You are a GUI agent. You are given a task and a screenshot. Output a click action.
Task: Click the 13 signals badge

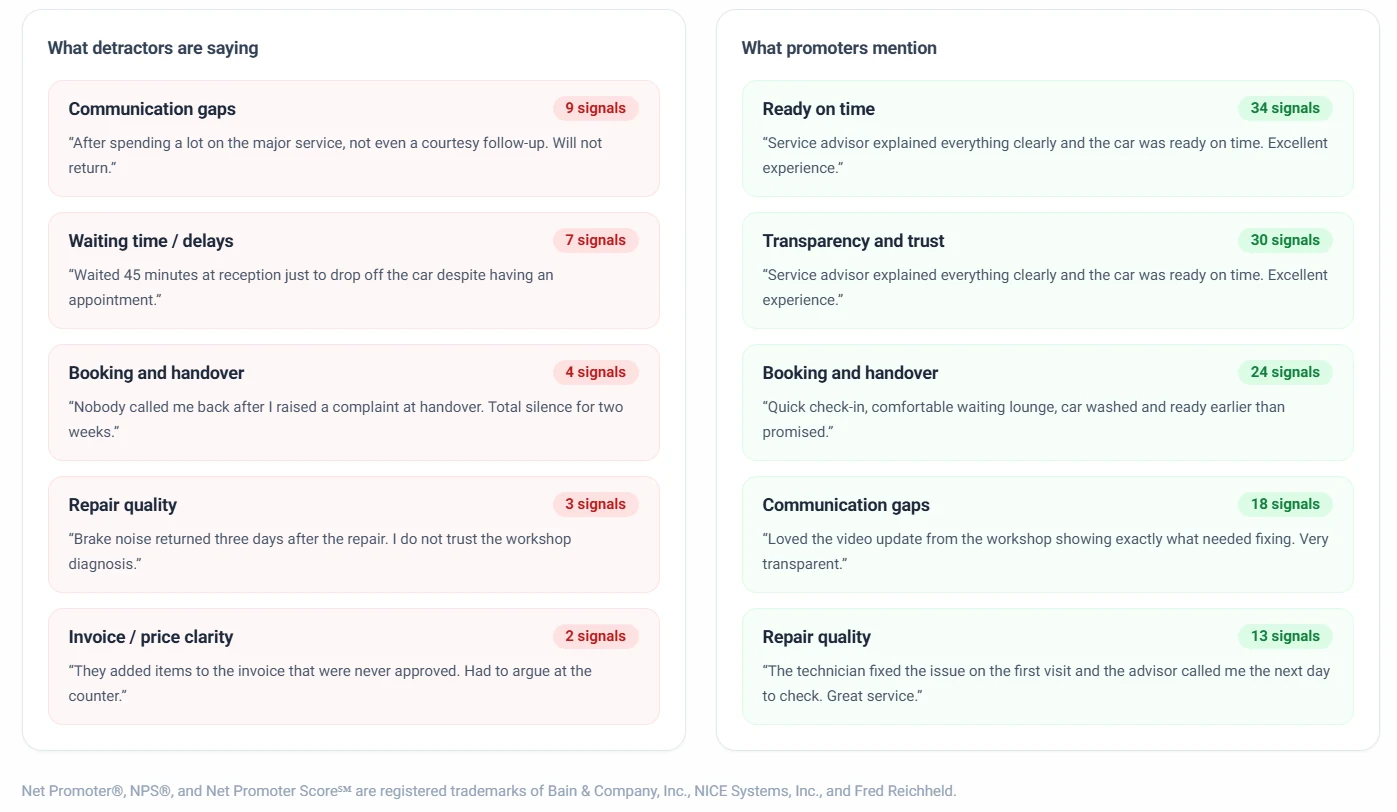1285,636
